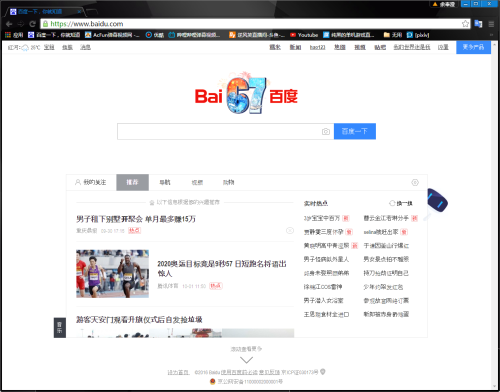Image resolution: width=500 pixels, height=392 pixels.
Task: Open the Youtube bookmark
Action: pos(304,35)
